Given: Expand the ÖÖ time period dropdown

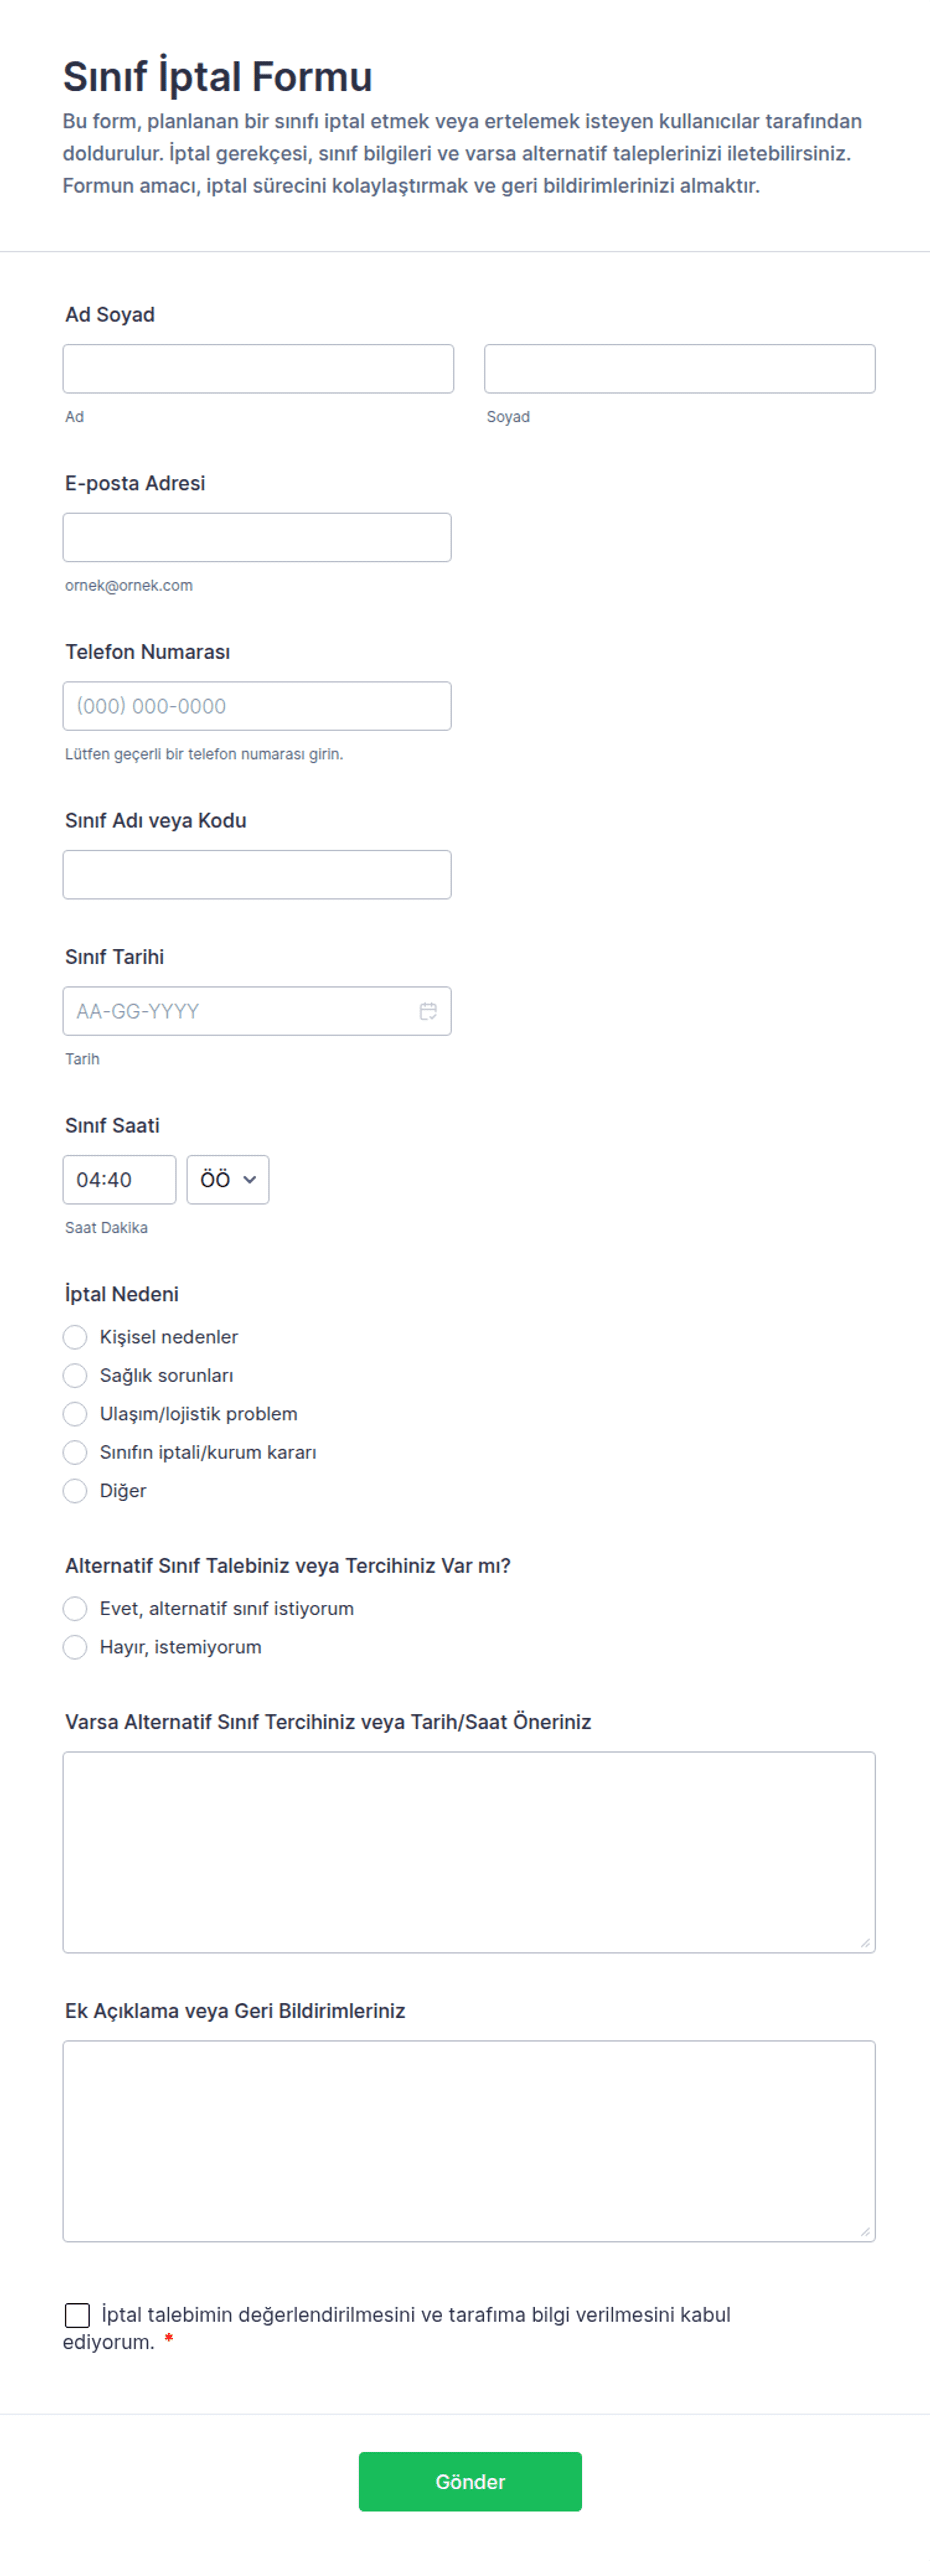Looking at the screenshot, I should click(227, 1179).
